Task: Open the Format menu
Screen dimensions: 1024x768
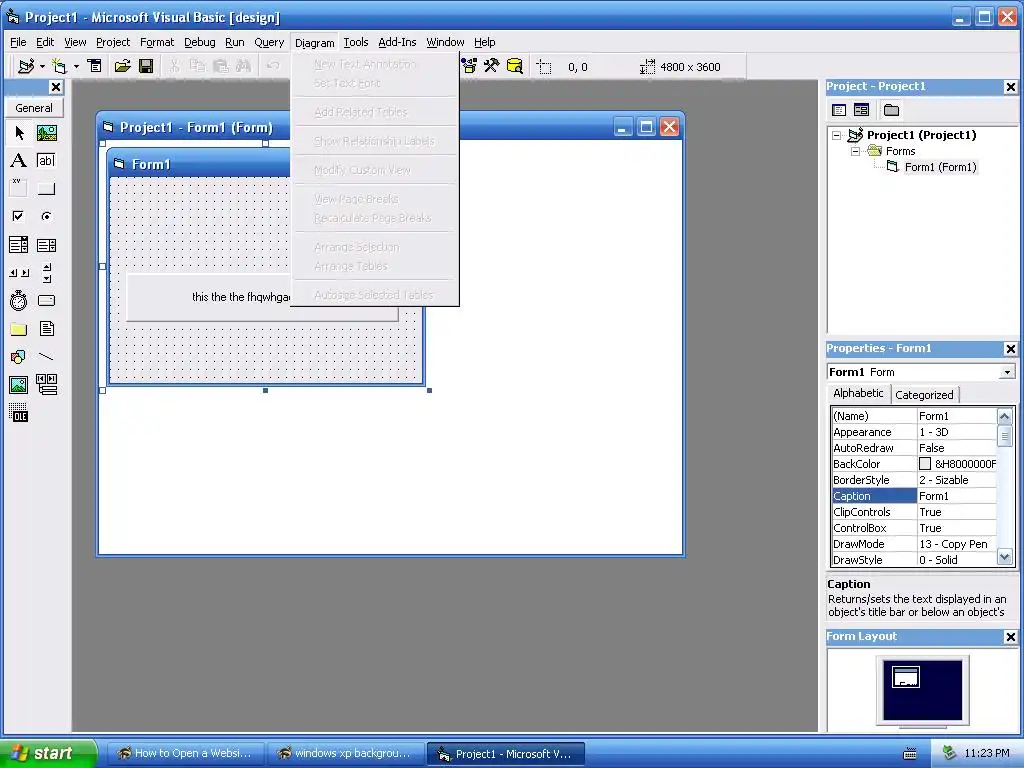Action: pos(157,42)
